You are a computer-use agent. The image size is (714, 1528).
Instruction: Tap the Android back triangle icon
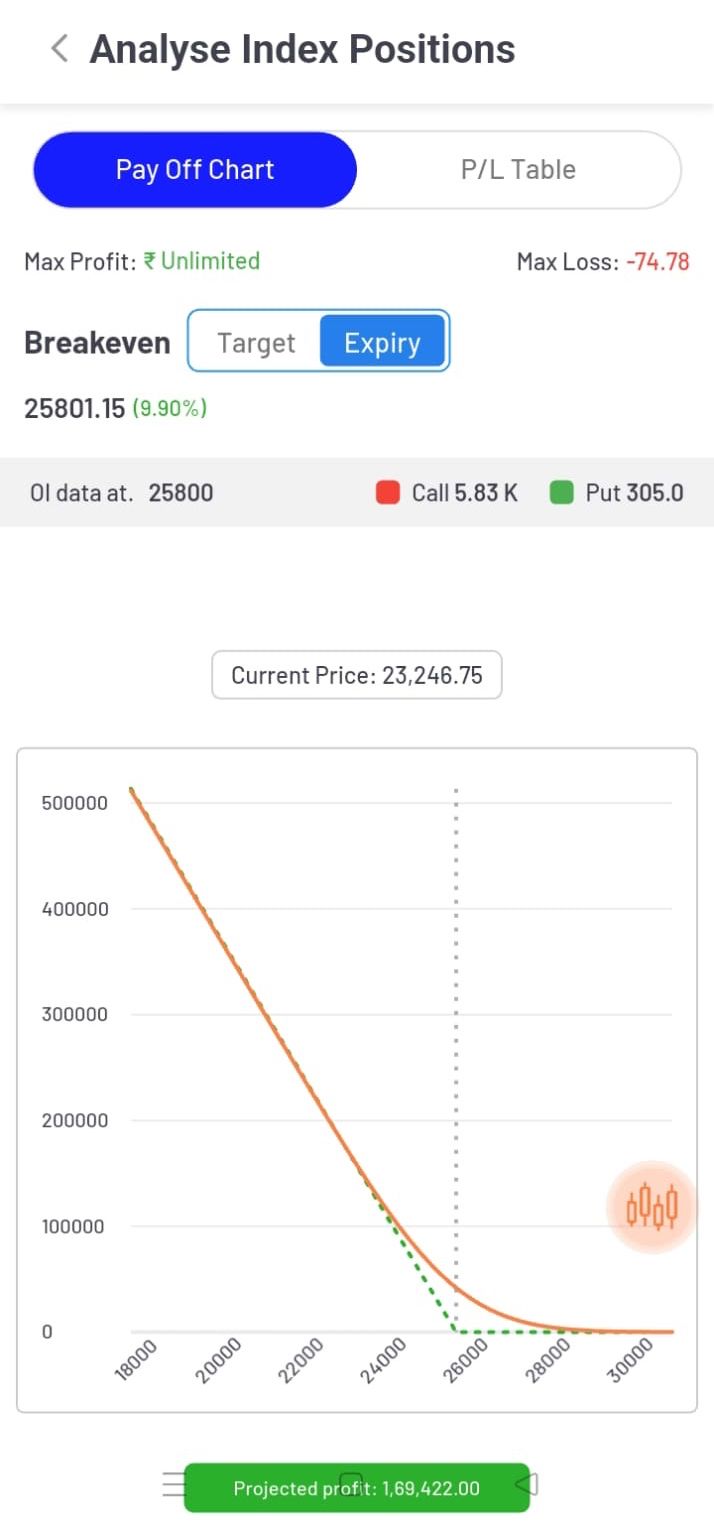click(x=526, y=1484)
